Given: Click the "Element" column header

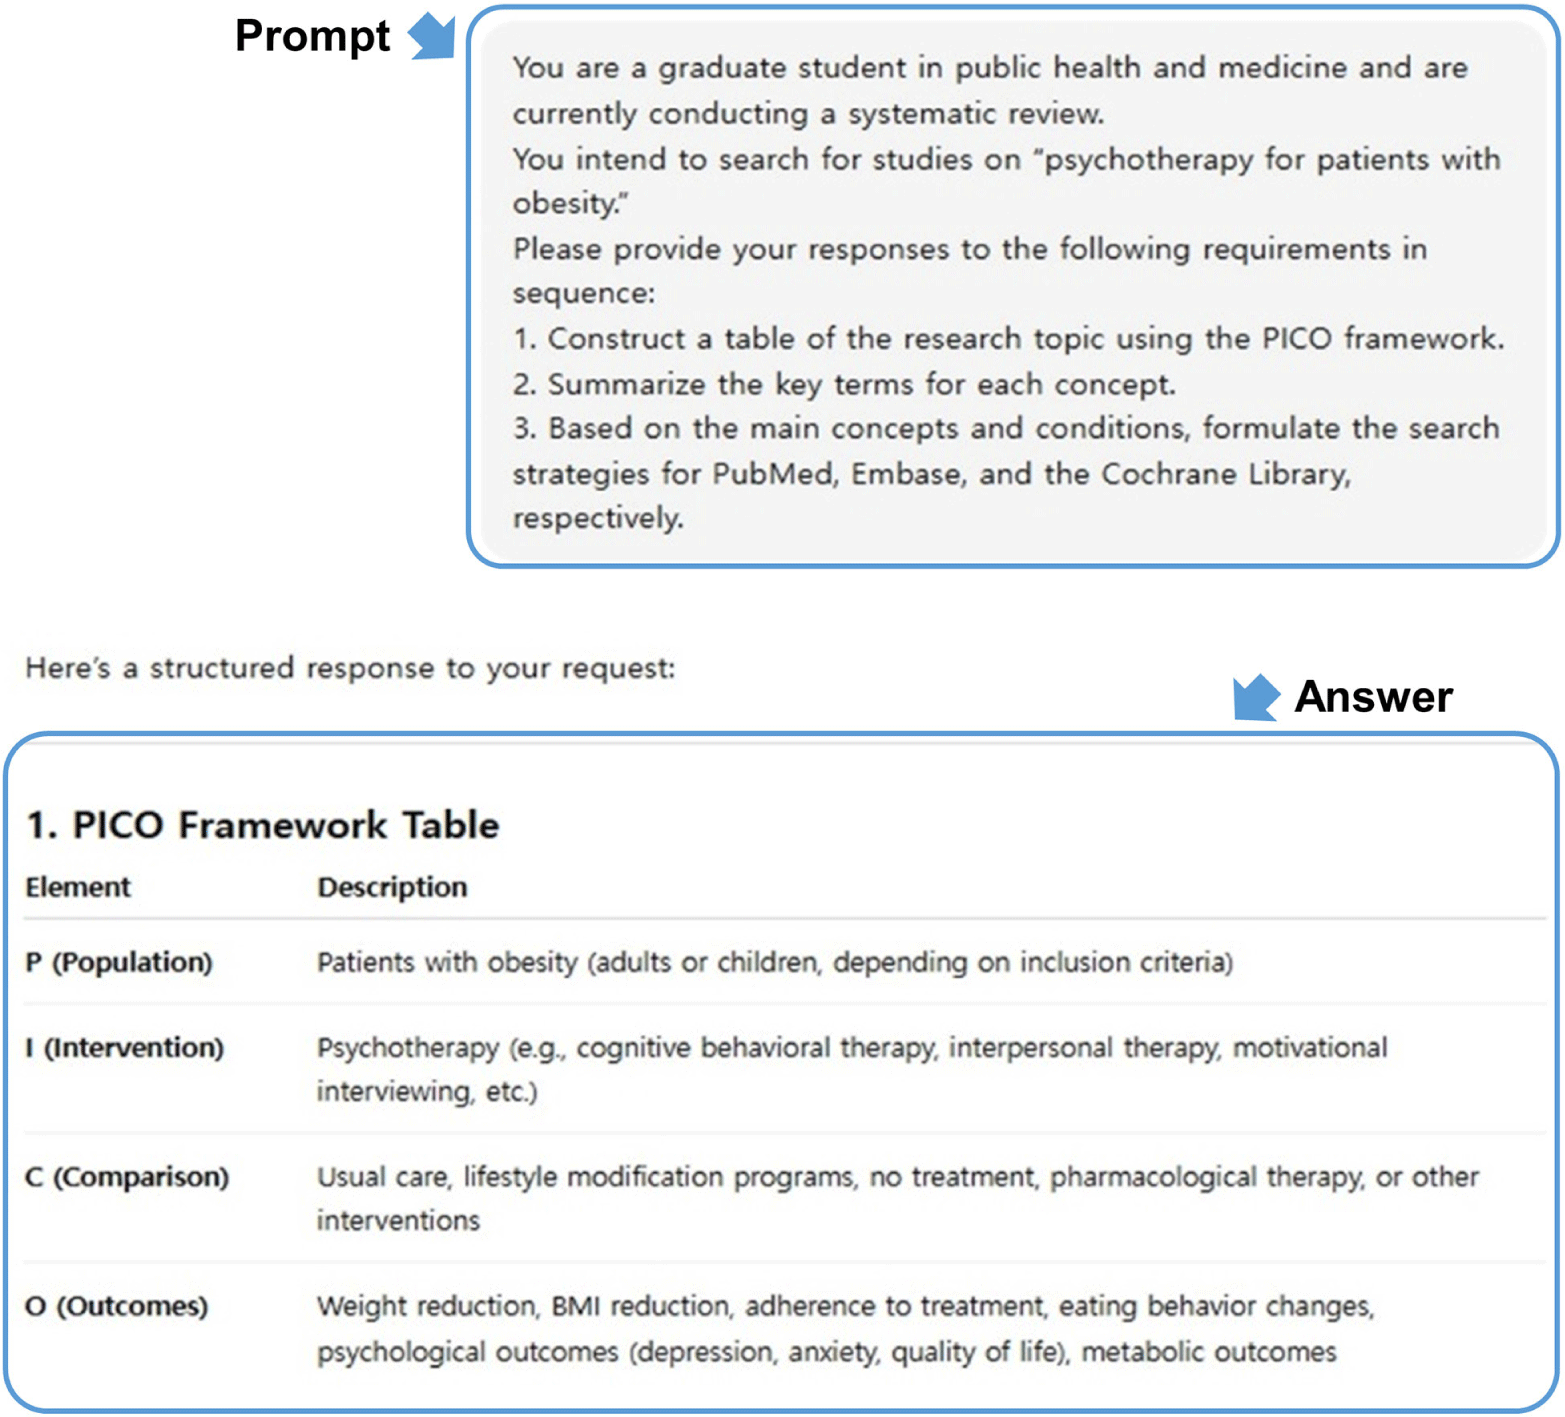Looking at the screenshot, I should tap(78, 887).
